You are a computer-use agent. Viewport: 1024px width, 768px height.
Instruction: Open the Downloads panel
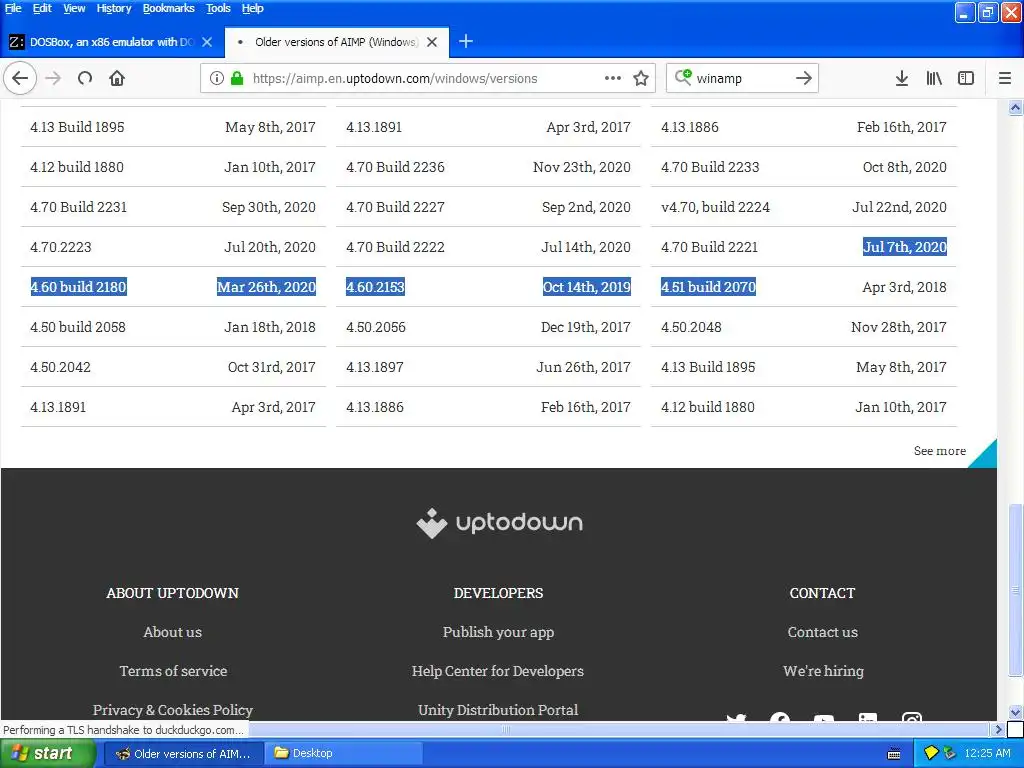click(902, 78)
